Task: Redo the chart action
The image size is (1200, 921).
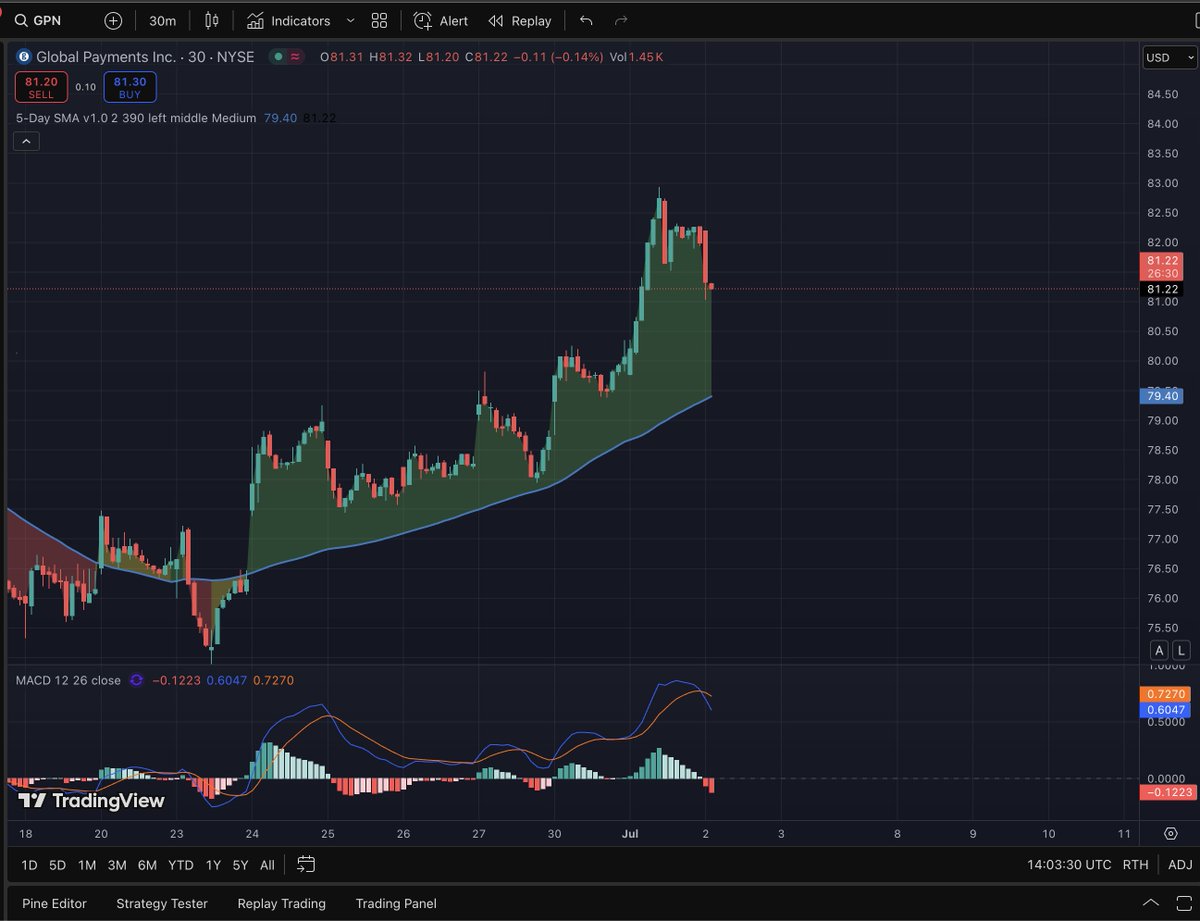Action: [x=621, y=20]
